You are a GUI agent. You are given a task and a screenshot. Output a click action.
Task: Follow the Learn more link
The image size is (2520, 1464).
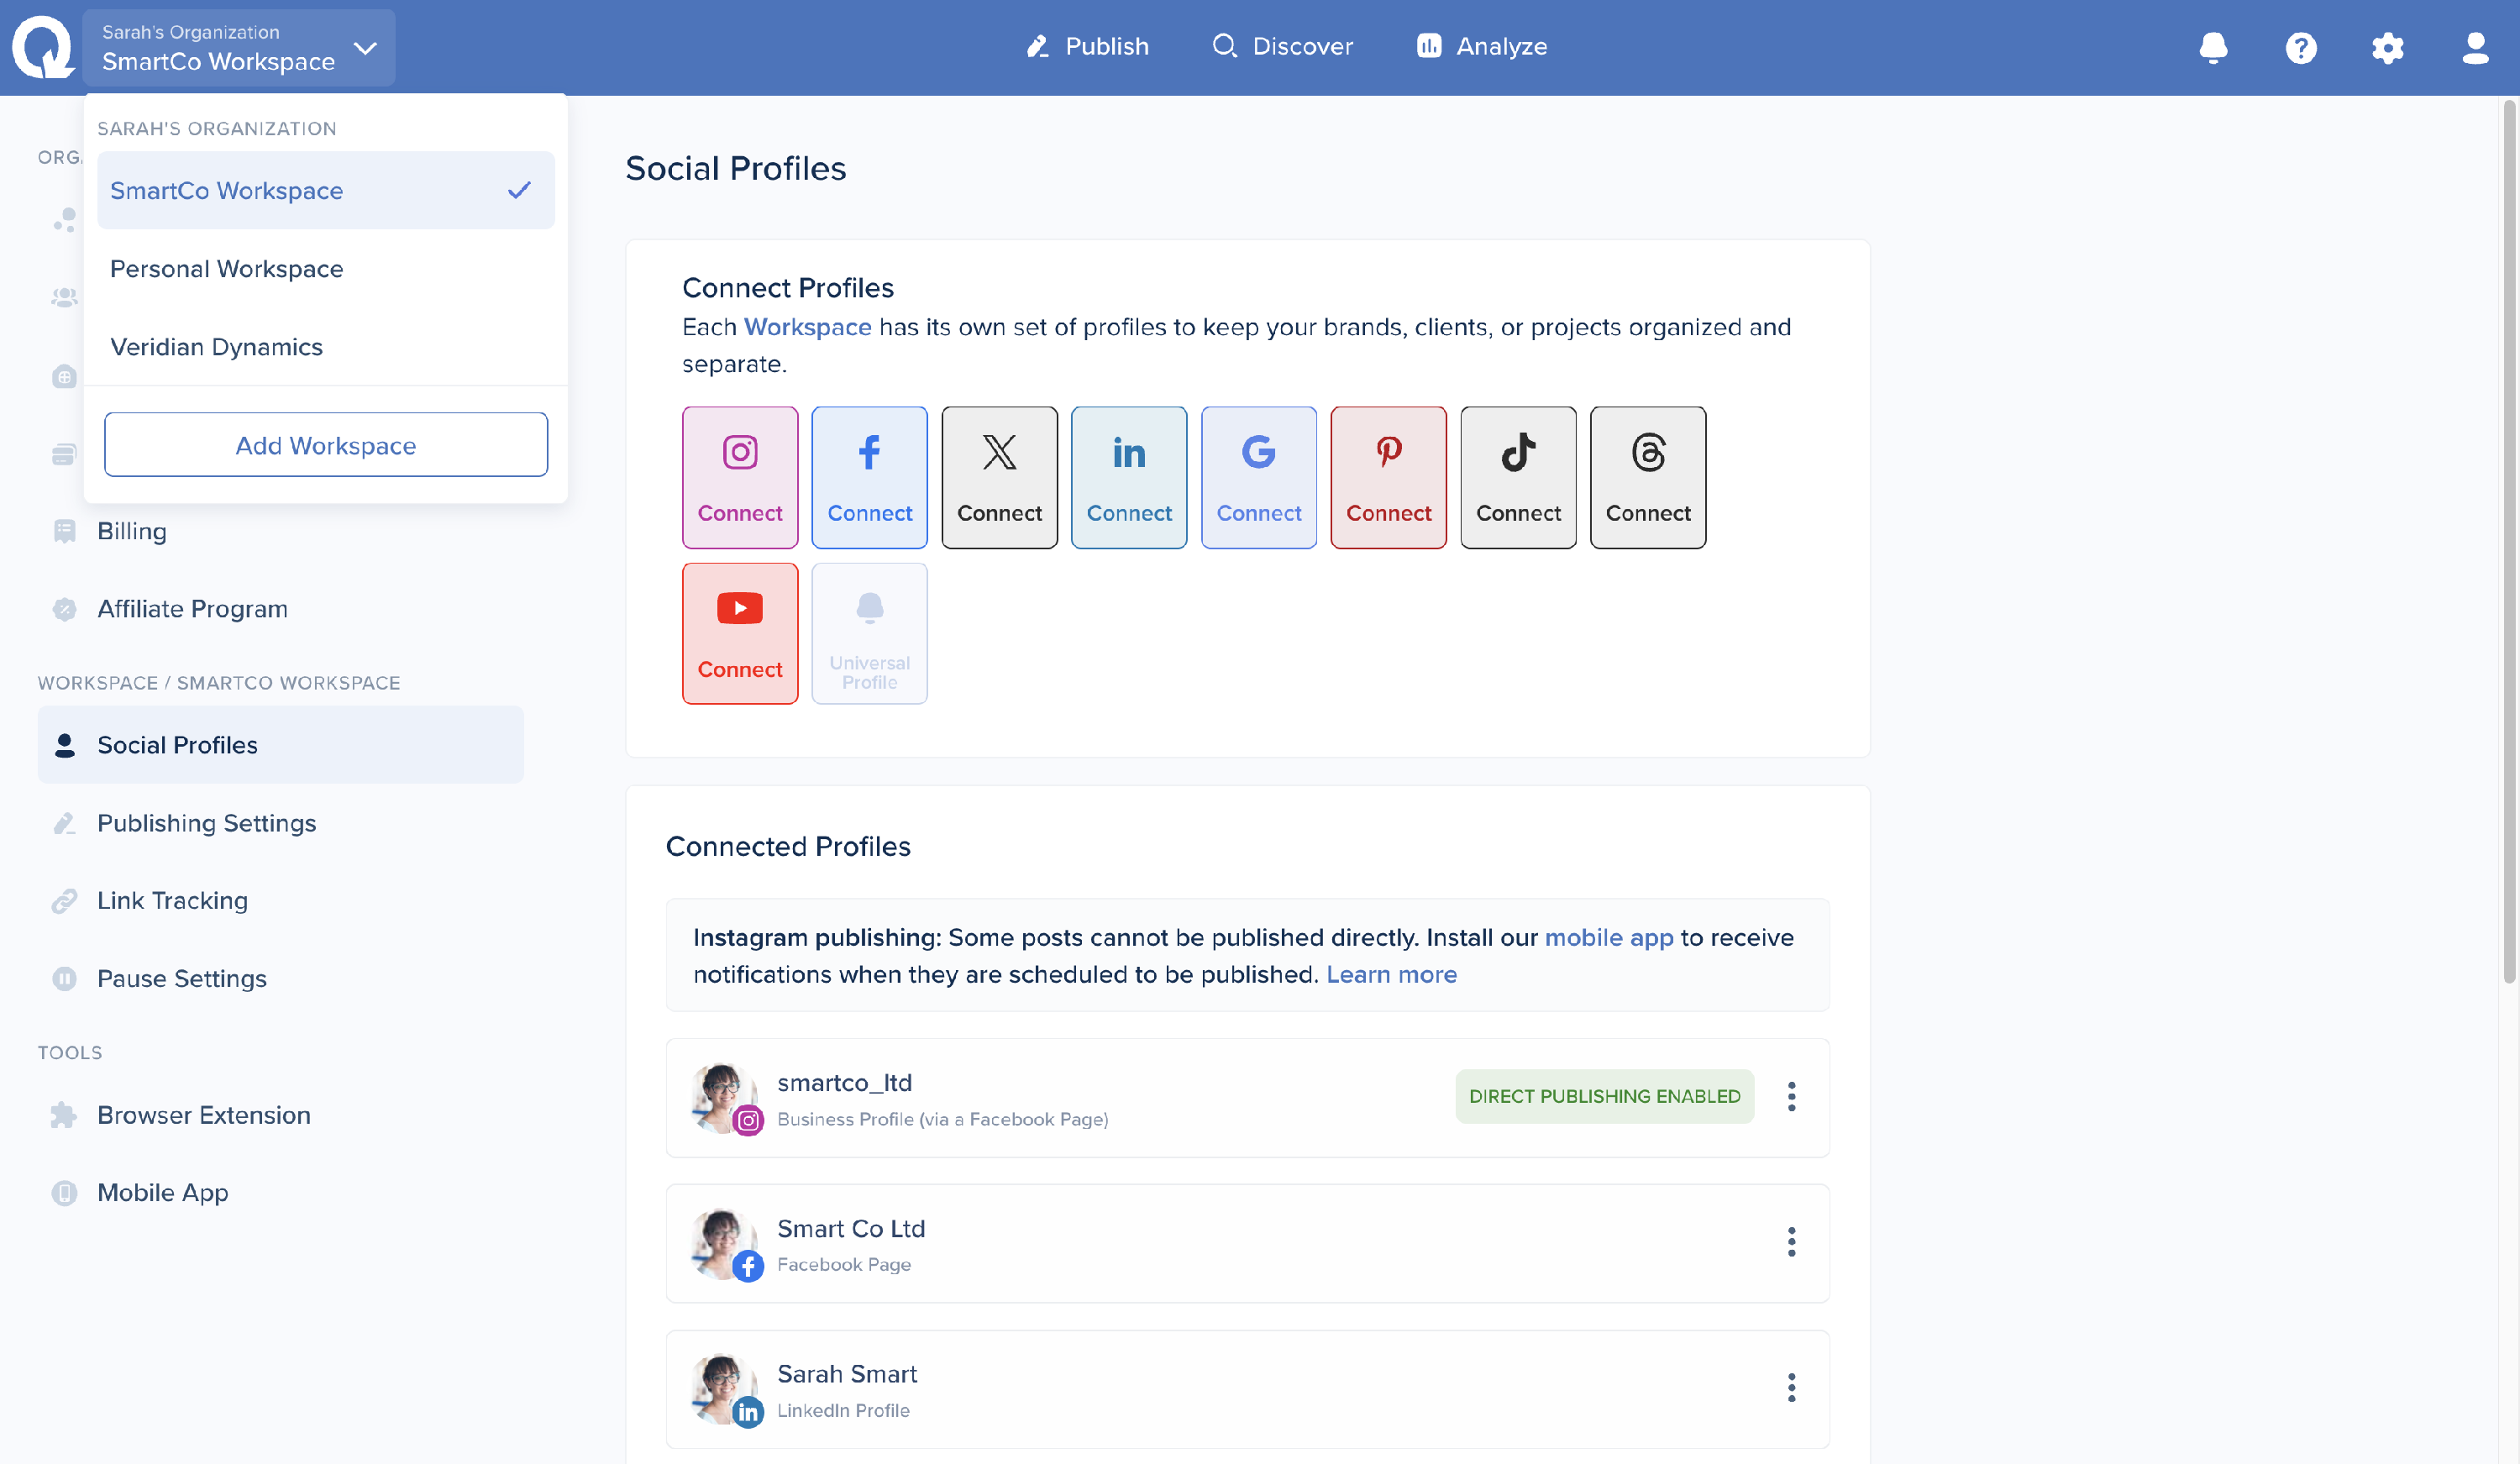(x=1391, y=974)
